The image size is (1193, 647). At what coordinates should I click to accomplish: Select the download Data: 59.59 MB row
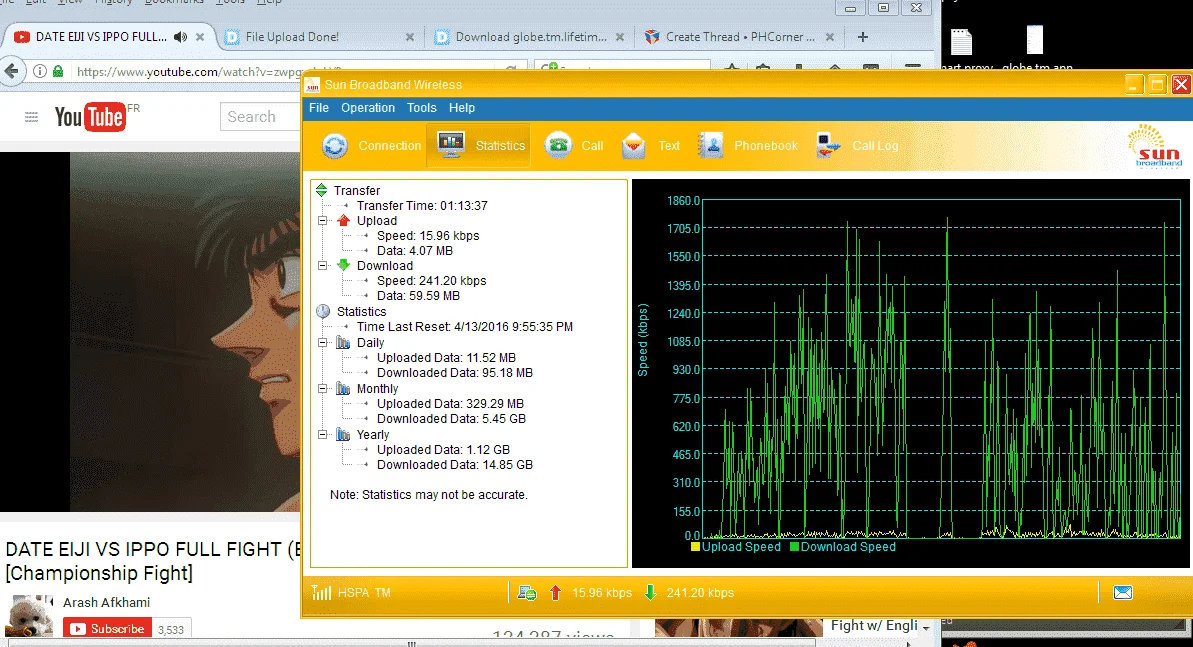click(x=418, y=295)
